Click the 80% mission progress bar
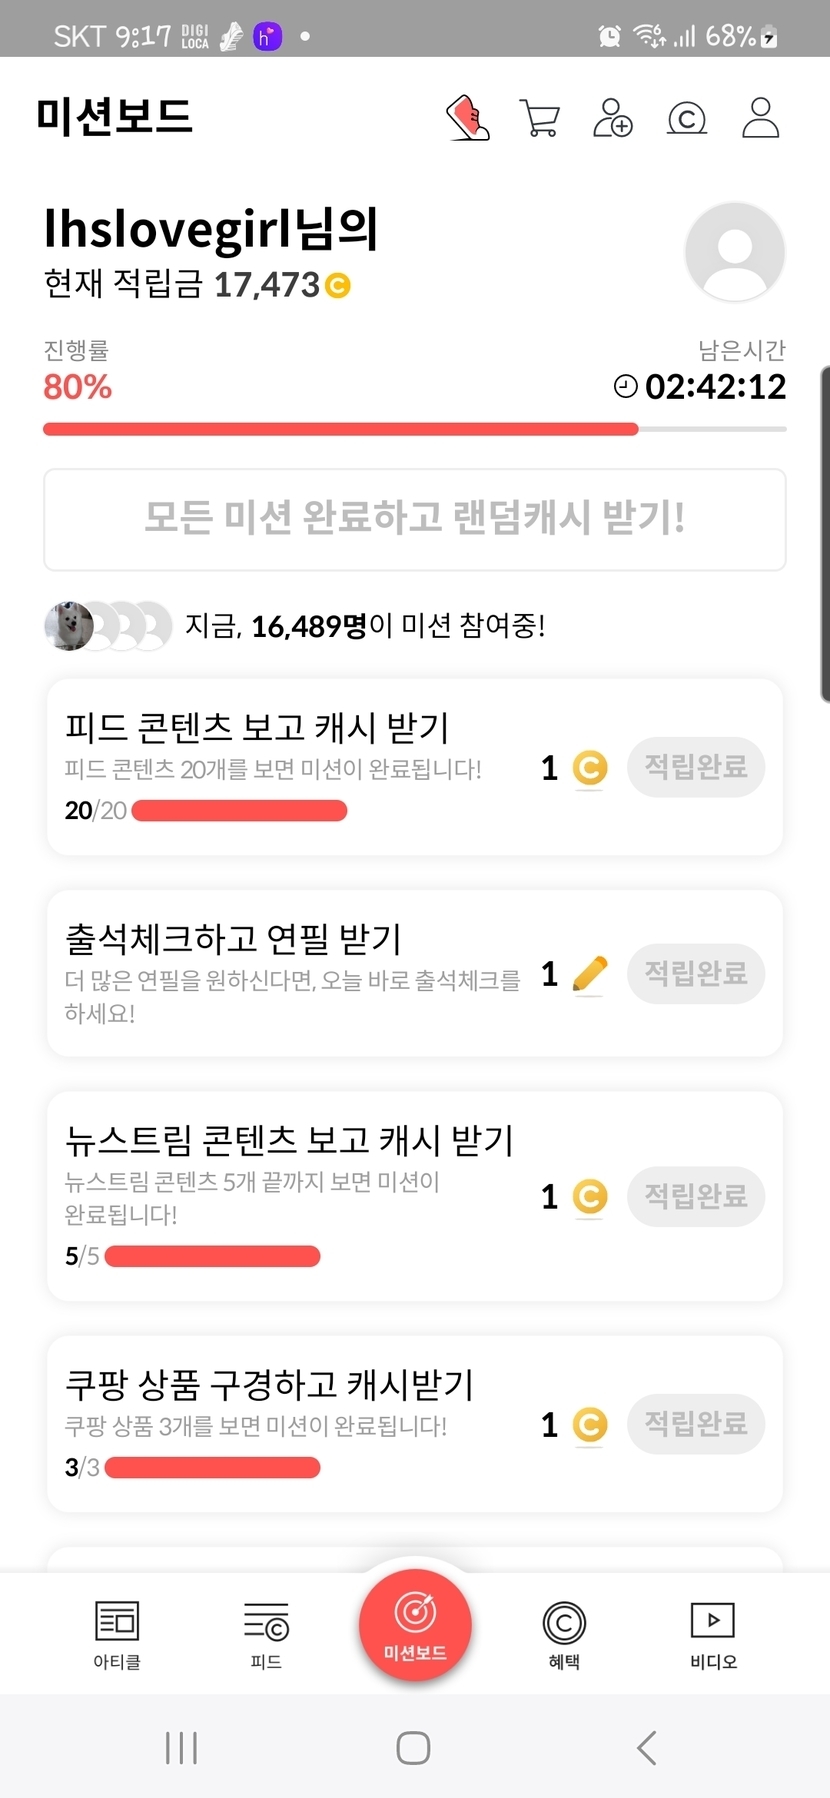Viewport: 830px width, 1798px height. pos(414,429)
